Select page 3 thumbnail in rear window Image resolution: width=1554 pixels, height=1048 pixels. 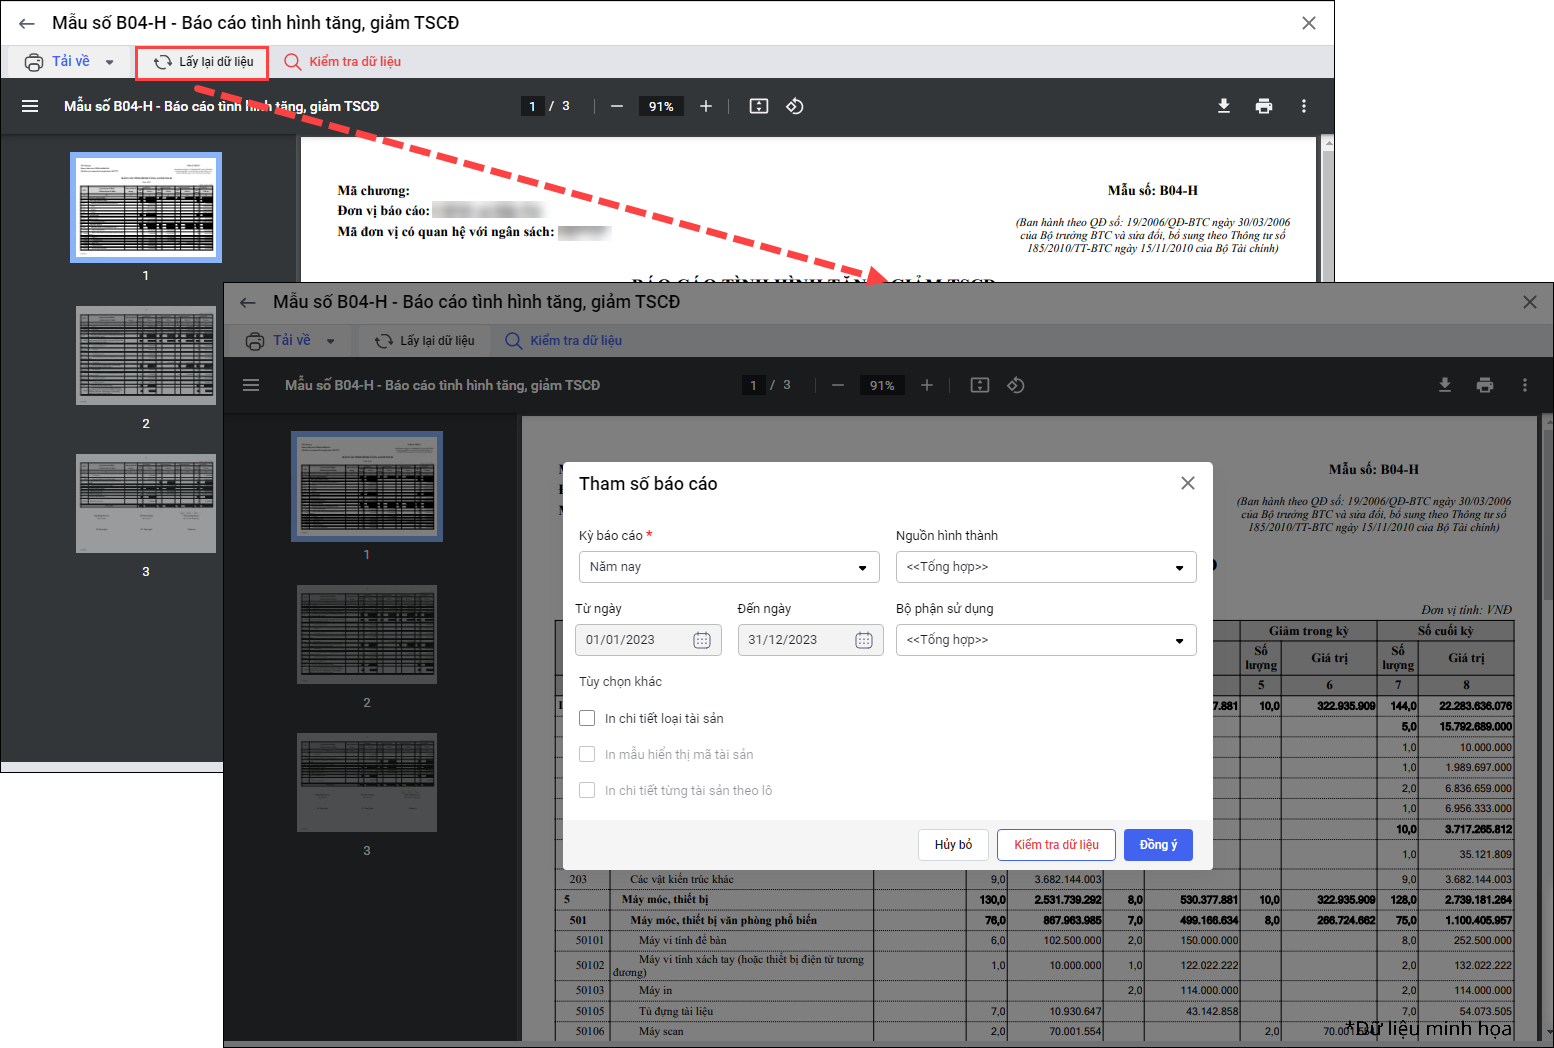click(146, 503)
